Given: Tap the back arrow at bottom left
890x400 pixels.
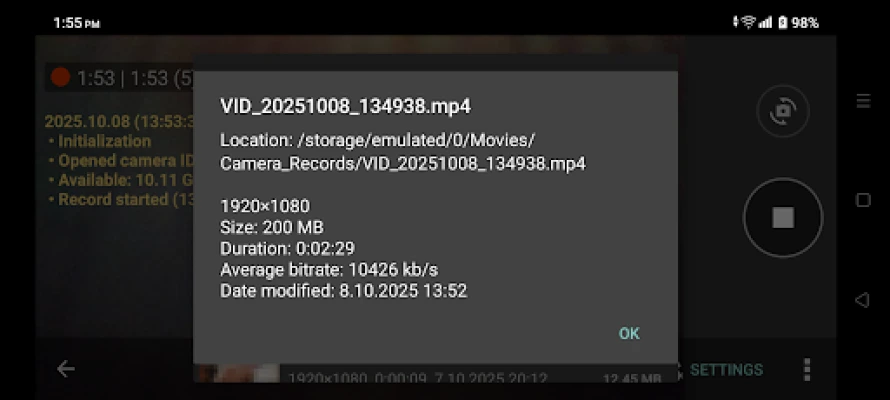Looking at the screenshot, I should click(66, 369).
